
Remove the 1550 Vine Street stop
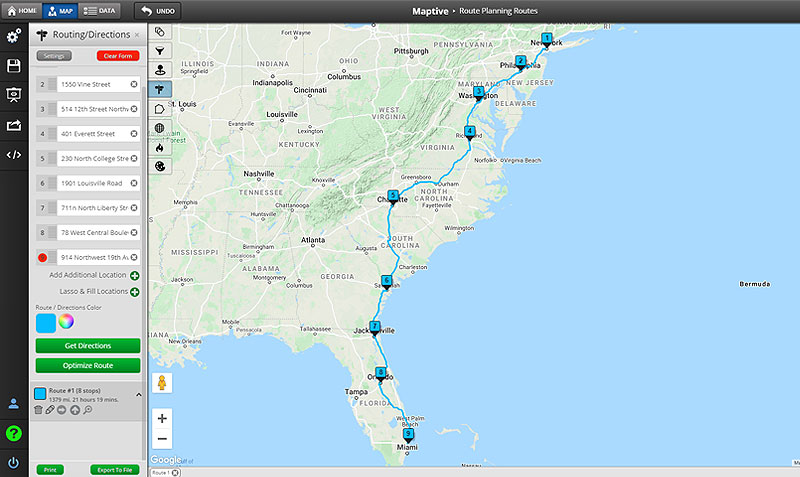coord(134,85)
